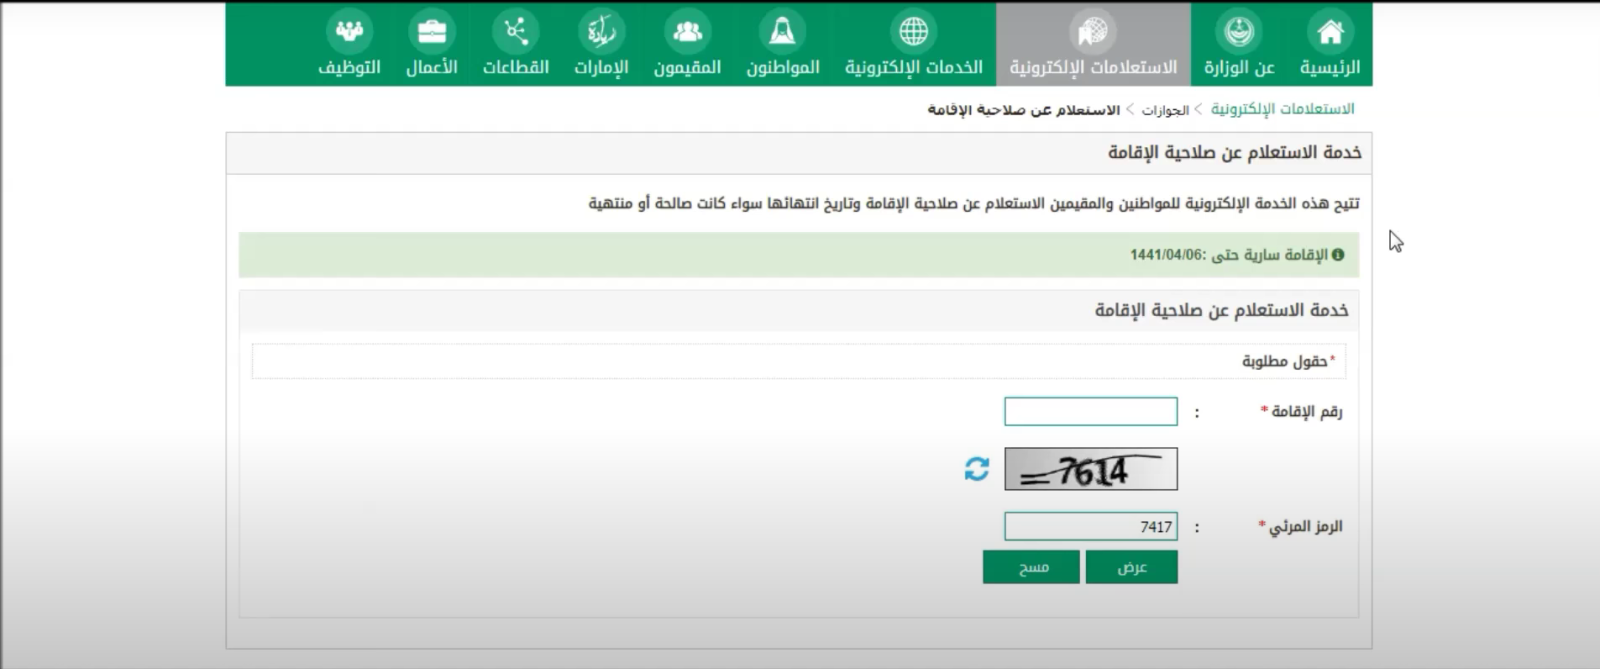Click the مسح clear button
Viewport: 1600px width, 669px height.
click(1031, 567)
